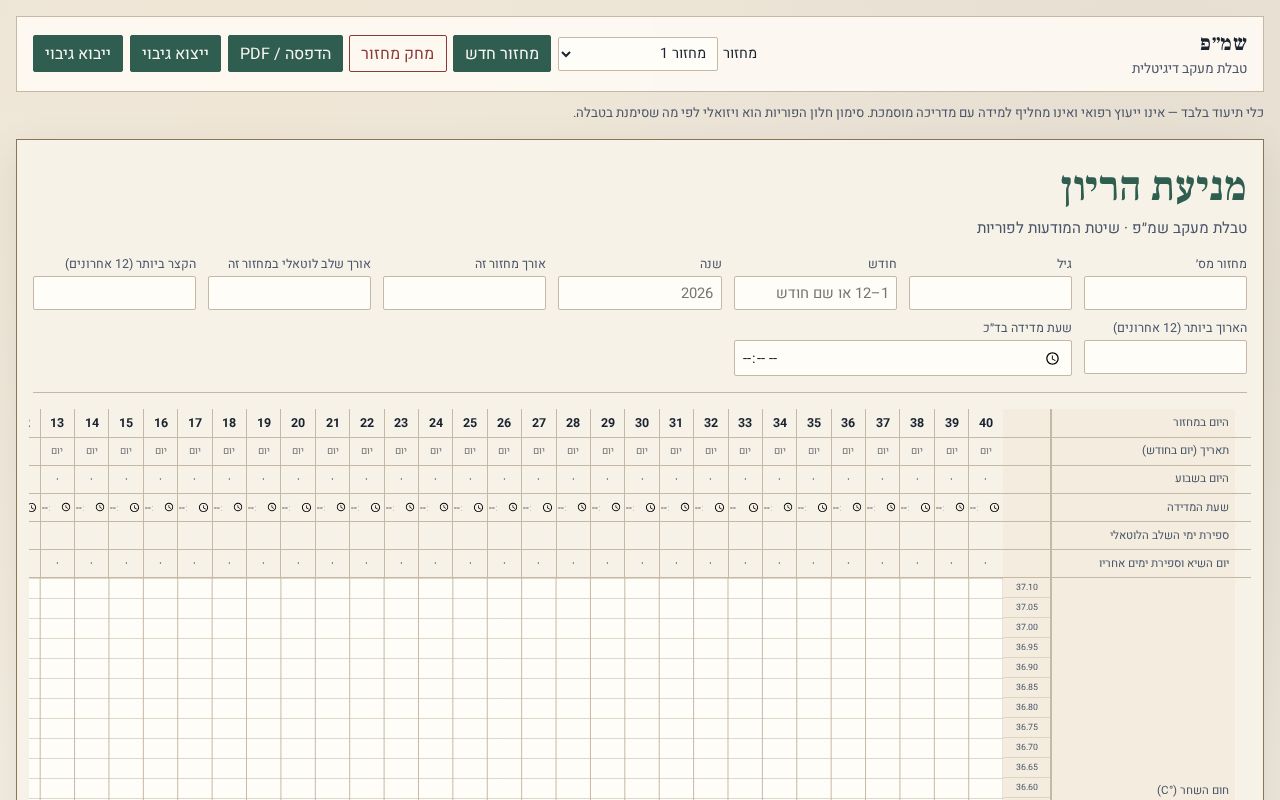Screen dimensions: 1280x800
Task: Click the clock icon in day 28 measurement time
Action: [x=582, y=507]
